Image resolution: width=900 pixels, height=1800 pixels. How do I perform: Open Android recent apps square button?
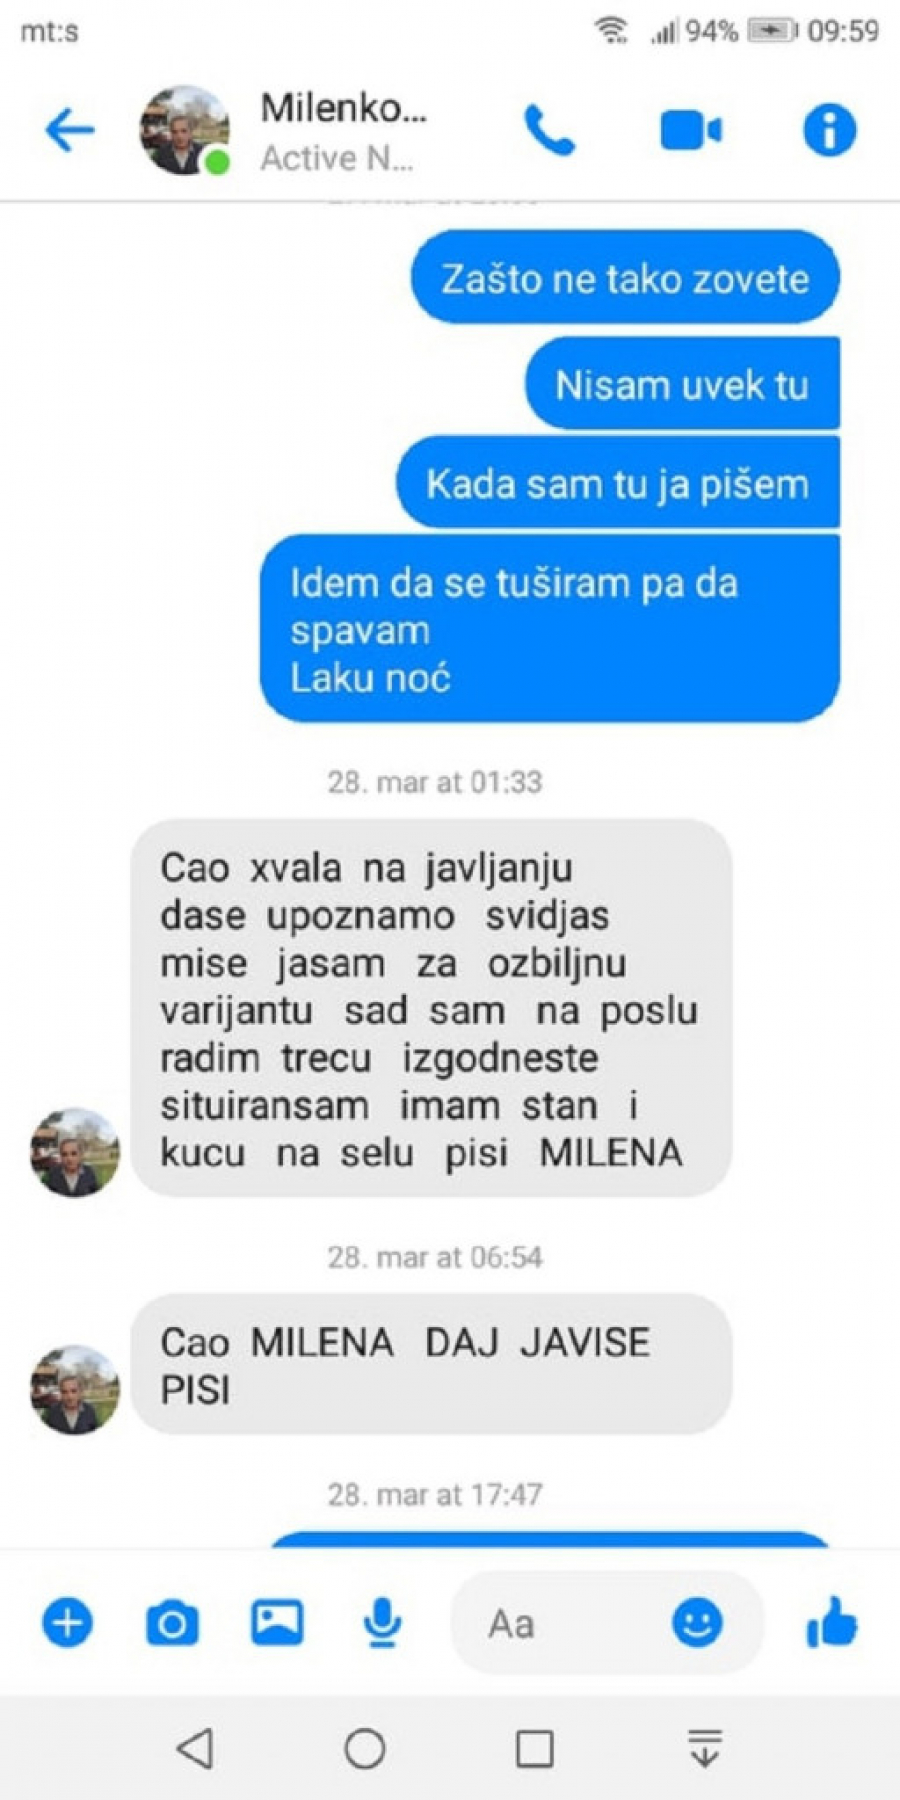pos(534,1748)
